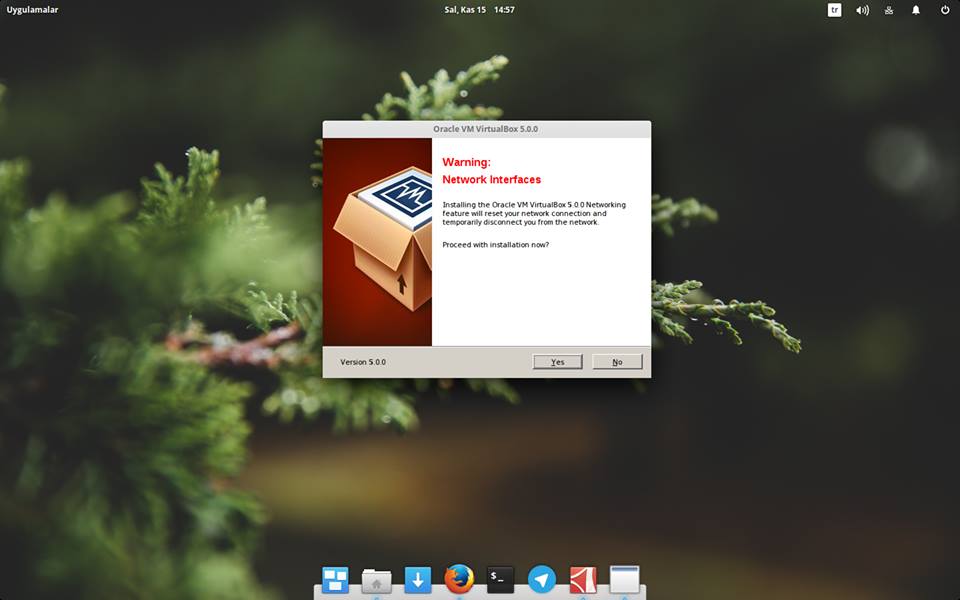This screenshot has height=600, width=960.
Task: Open the Files manager dock icon
Action: point(377,580)
